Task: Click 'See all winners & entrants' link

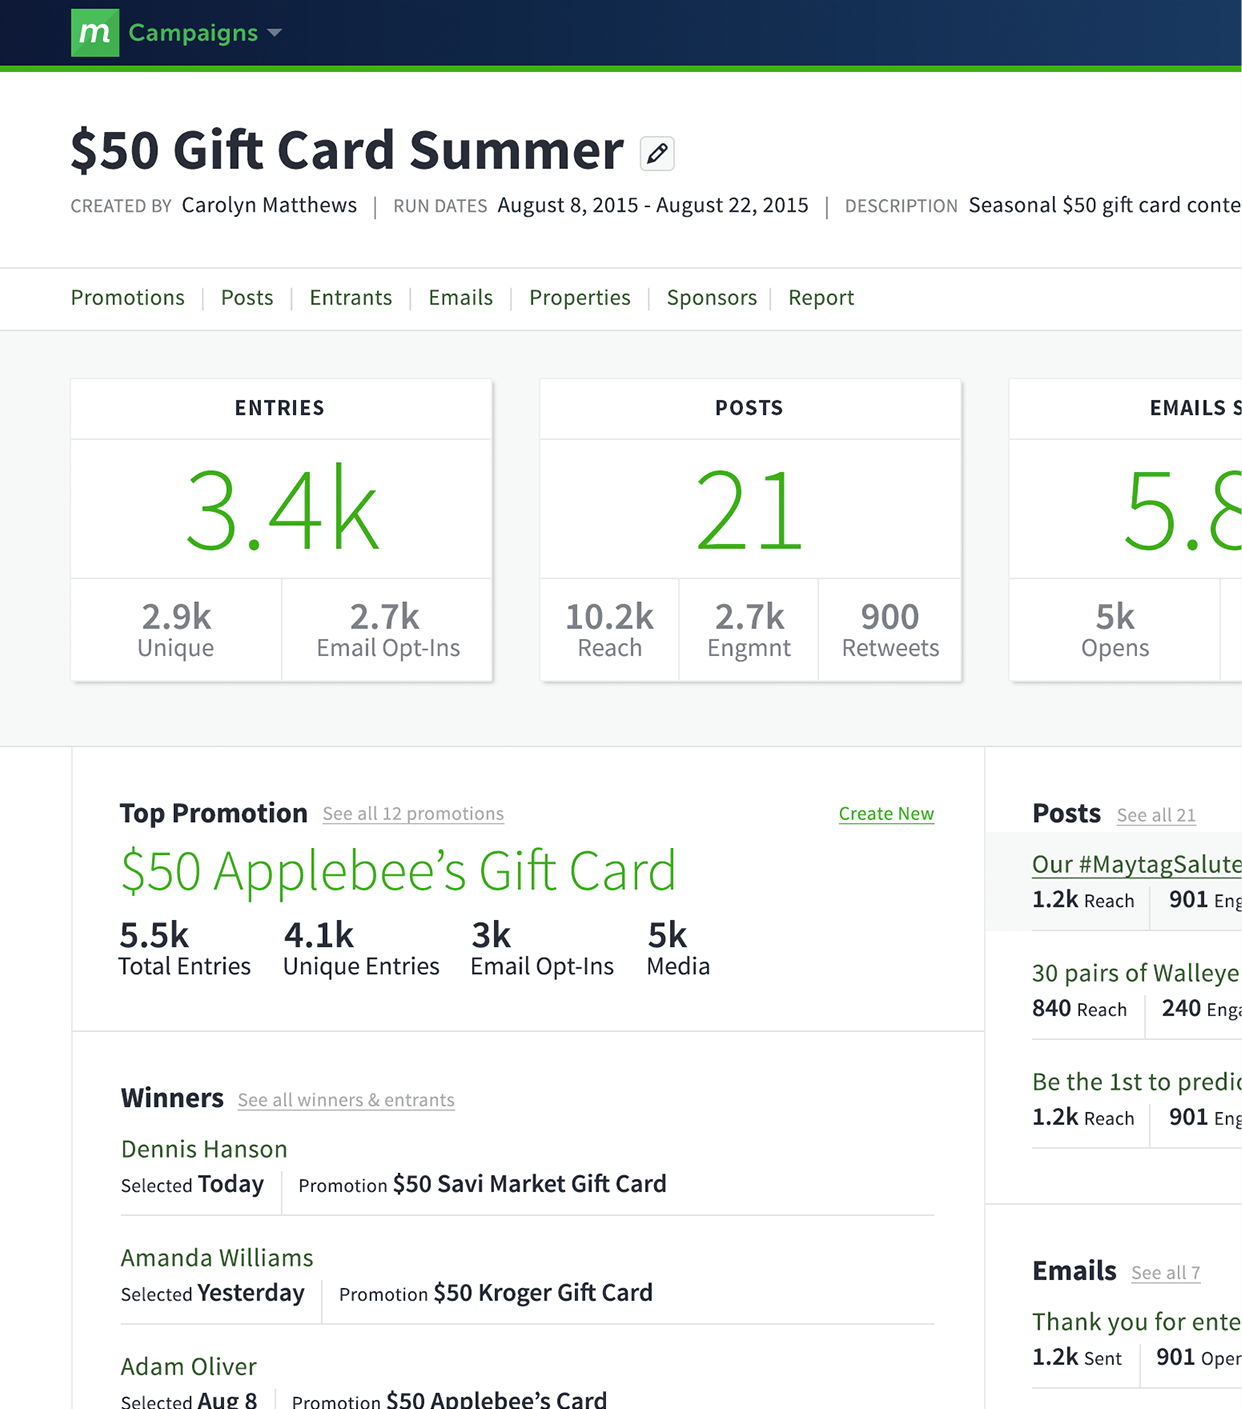Action: point(346,1100)
